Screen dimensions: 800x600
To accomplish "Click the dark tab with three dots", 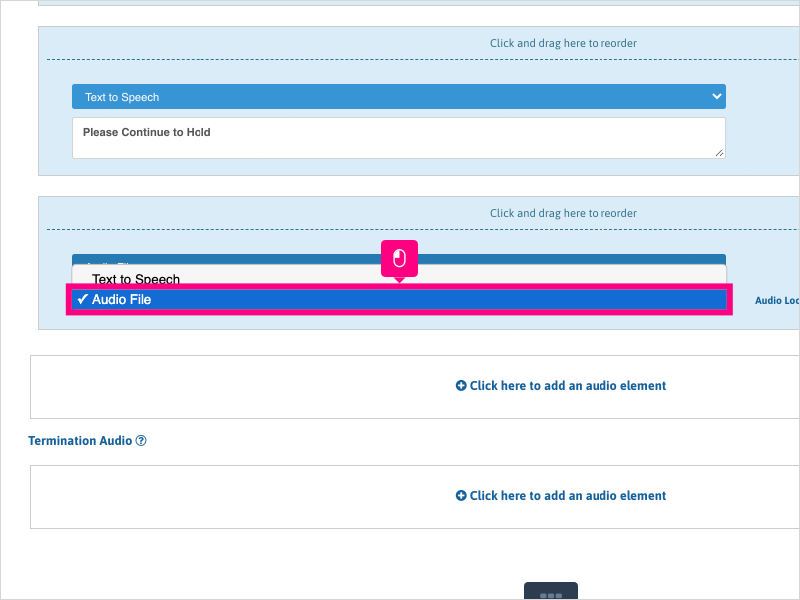I will click(x=551, y=591).
